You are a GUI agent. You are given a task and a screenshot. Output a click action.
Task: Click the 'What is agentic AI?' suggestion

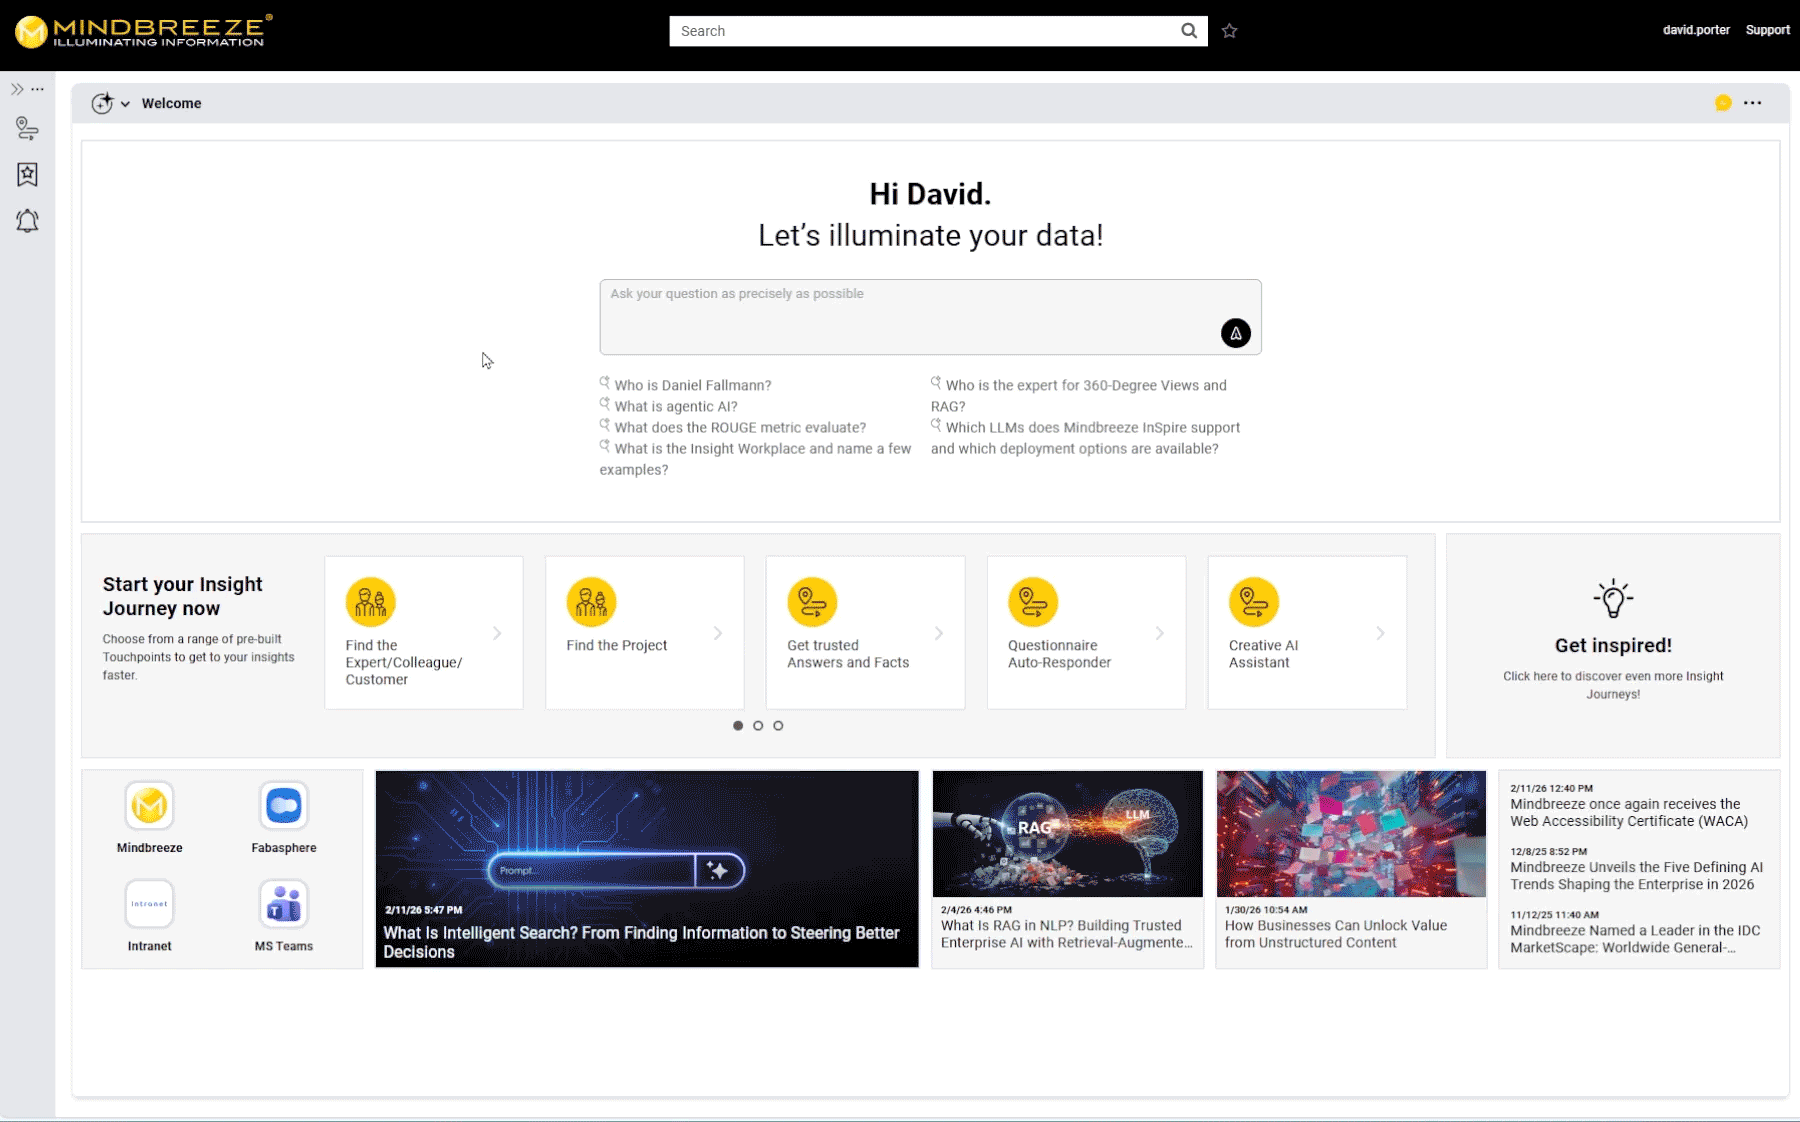[675, 406]
